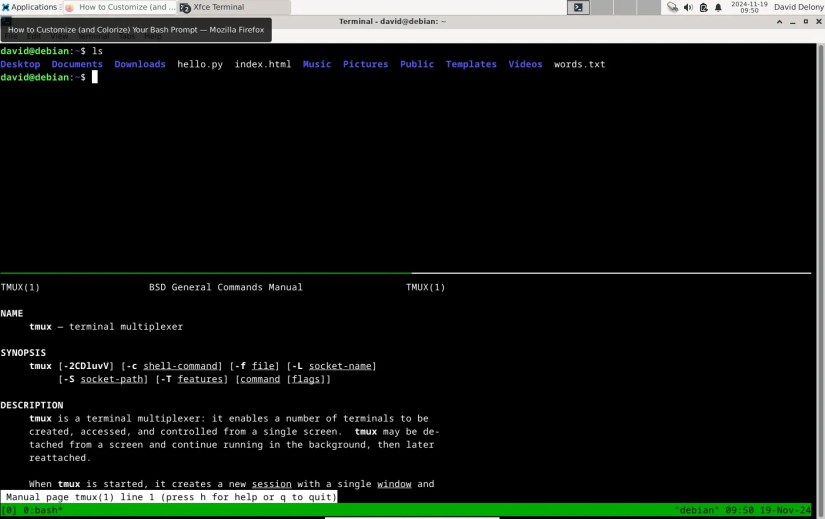
Task: Click the 'DESCRIPTION' section heading
Action: (x=32, y=405)
